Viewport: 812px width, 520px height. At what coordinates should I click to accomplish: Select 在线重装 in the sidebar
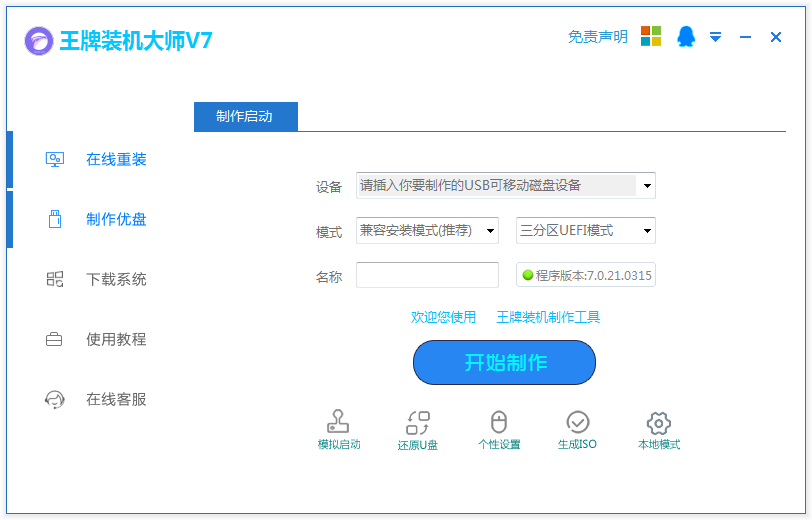tap(116, 159)
